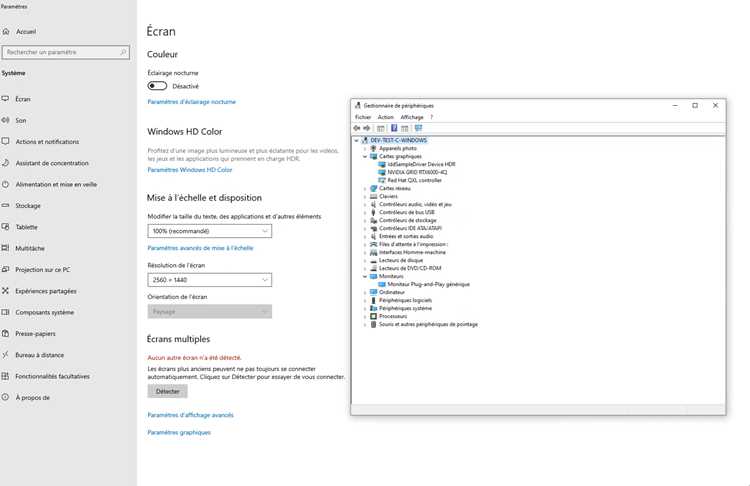Open Paramètres d'éclairage nocturne link

coord(191,102)
